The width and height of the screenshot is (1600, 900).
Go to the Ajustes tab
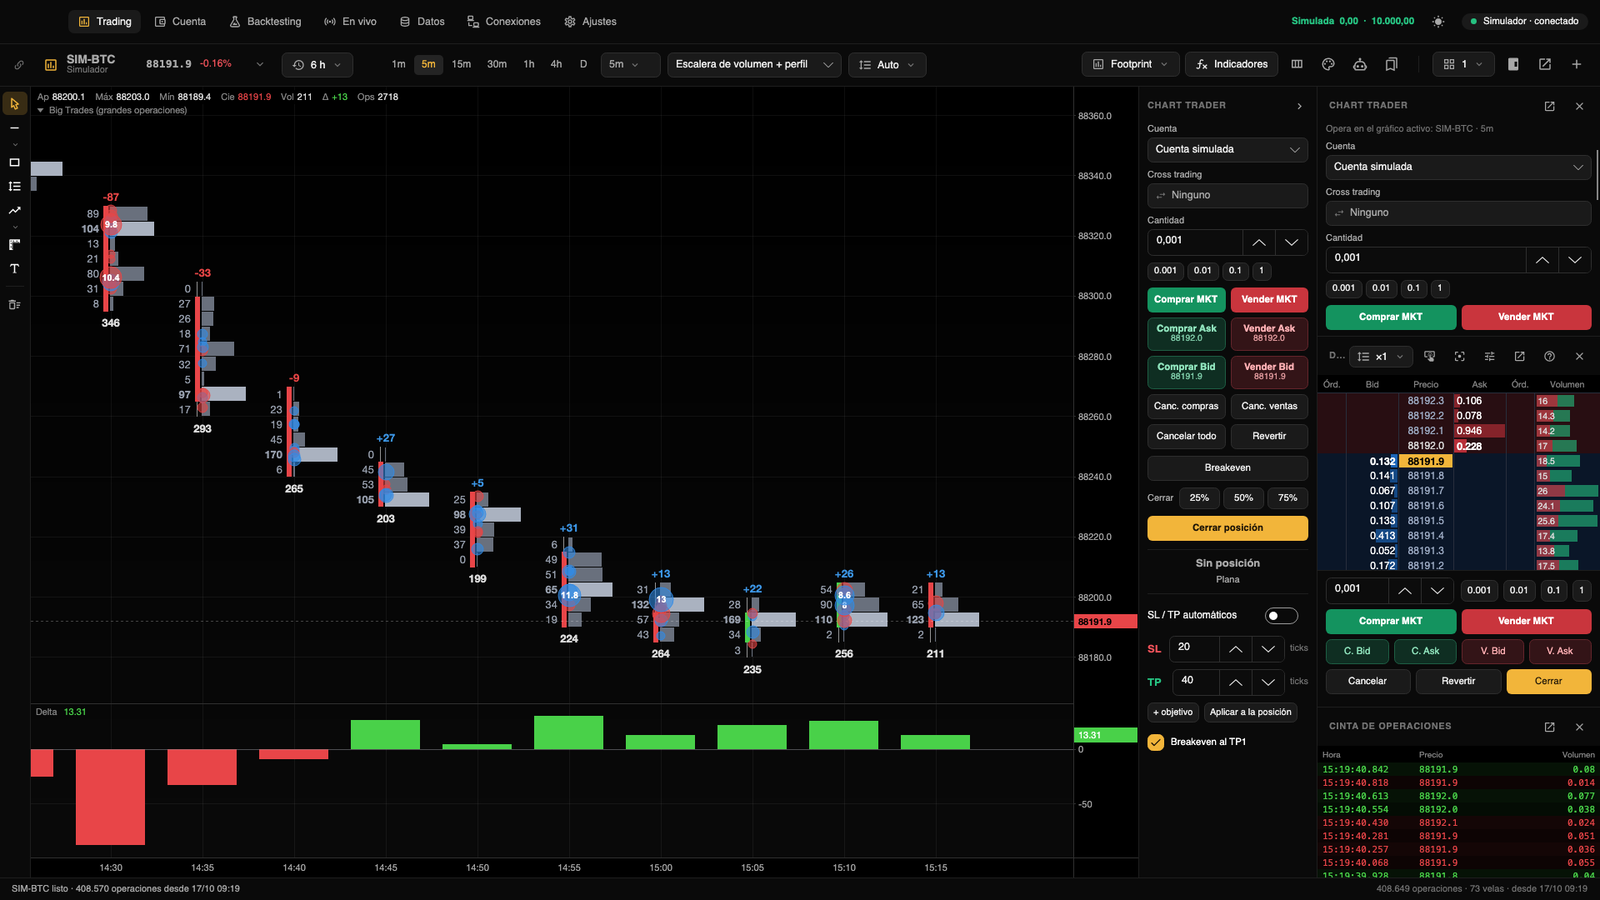click(590, 21)
